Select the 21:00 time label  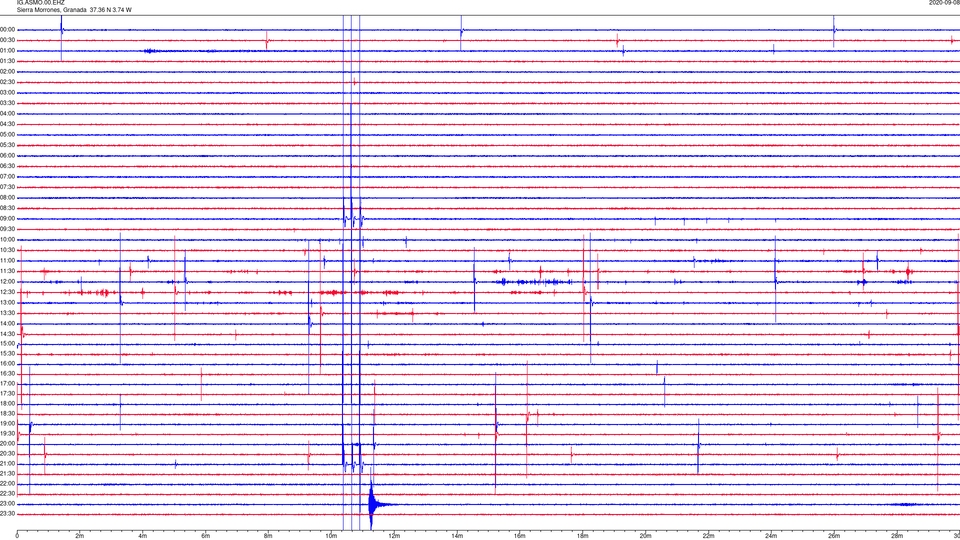pos(8,464)
